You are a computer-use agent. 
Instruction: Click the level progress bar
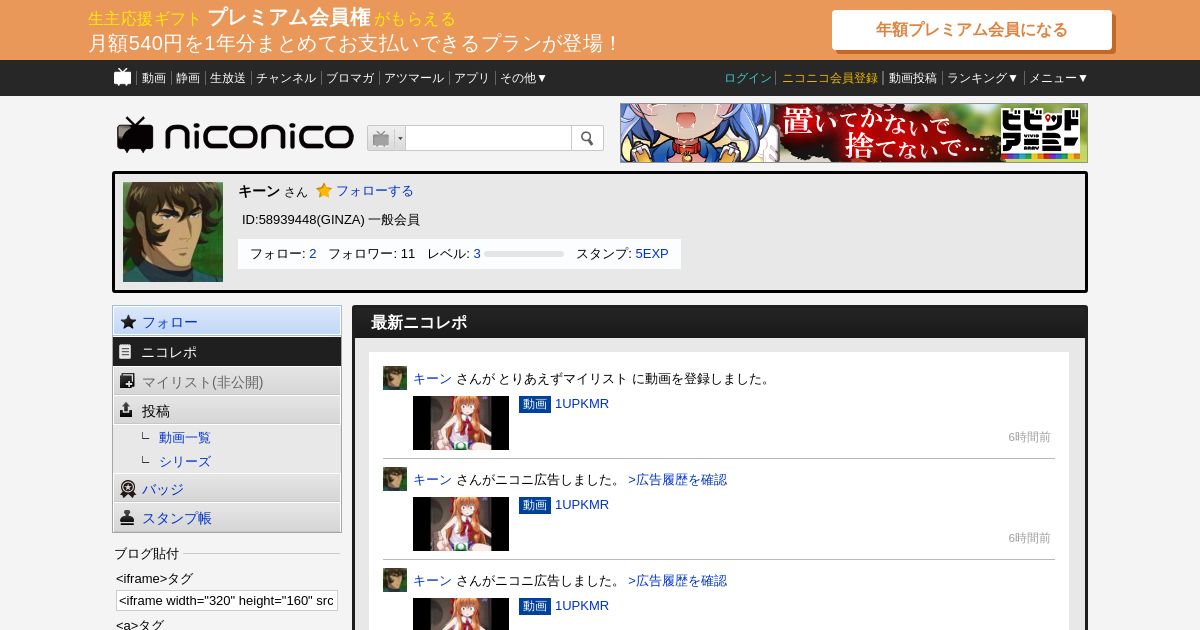(x=524, y=254)
